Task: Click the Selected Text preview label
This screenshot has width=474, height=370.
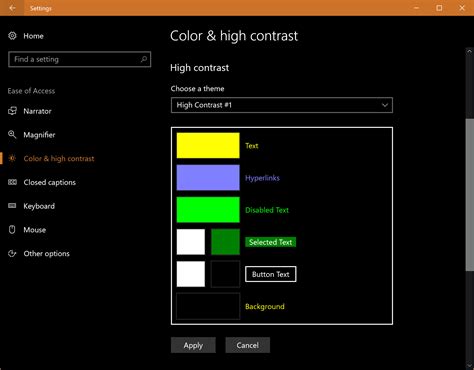Action: [x=270, y=242]
